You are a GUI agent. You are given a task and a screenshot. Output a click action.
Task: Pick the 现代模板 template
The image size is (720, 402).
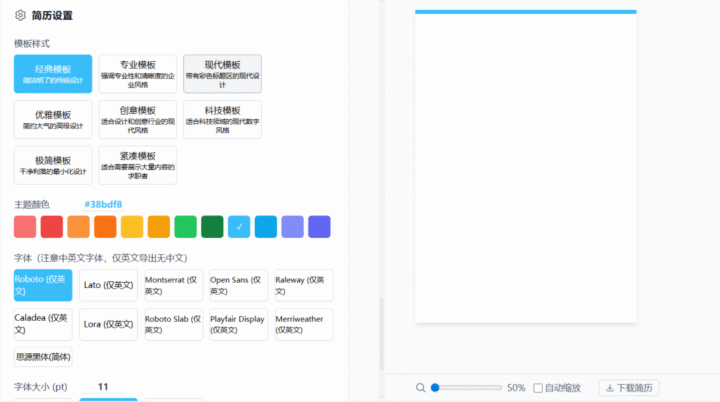pos(222,74)
